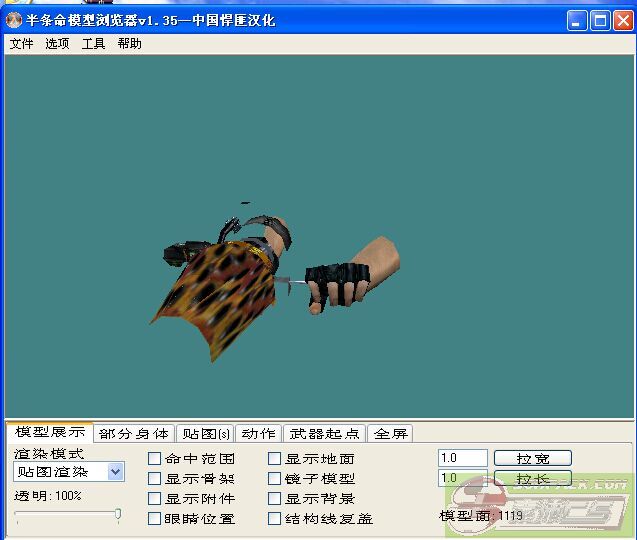Image resolution: width=637 pixels, height=540 pixels.
Task: Enable the 命中范围 checkbox
Action: pos(155,459)
